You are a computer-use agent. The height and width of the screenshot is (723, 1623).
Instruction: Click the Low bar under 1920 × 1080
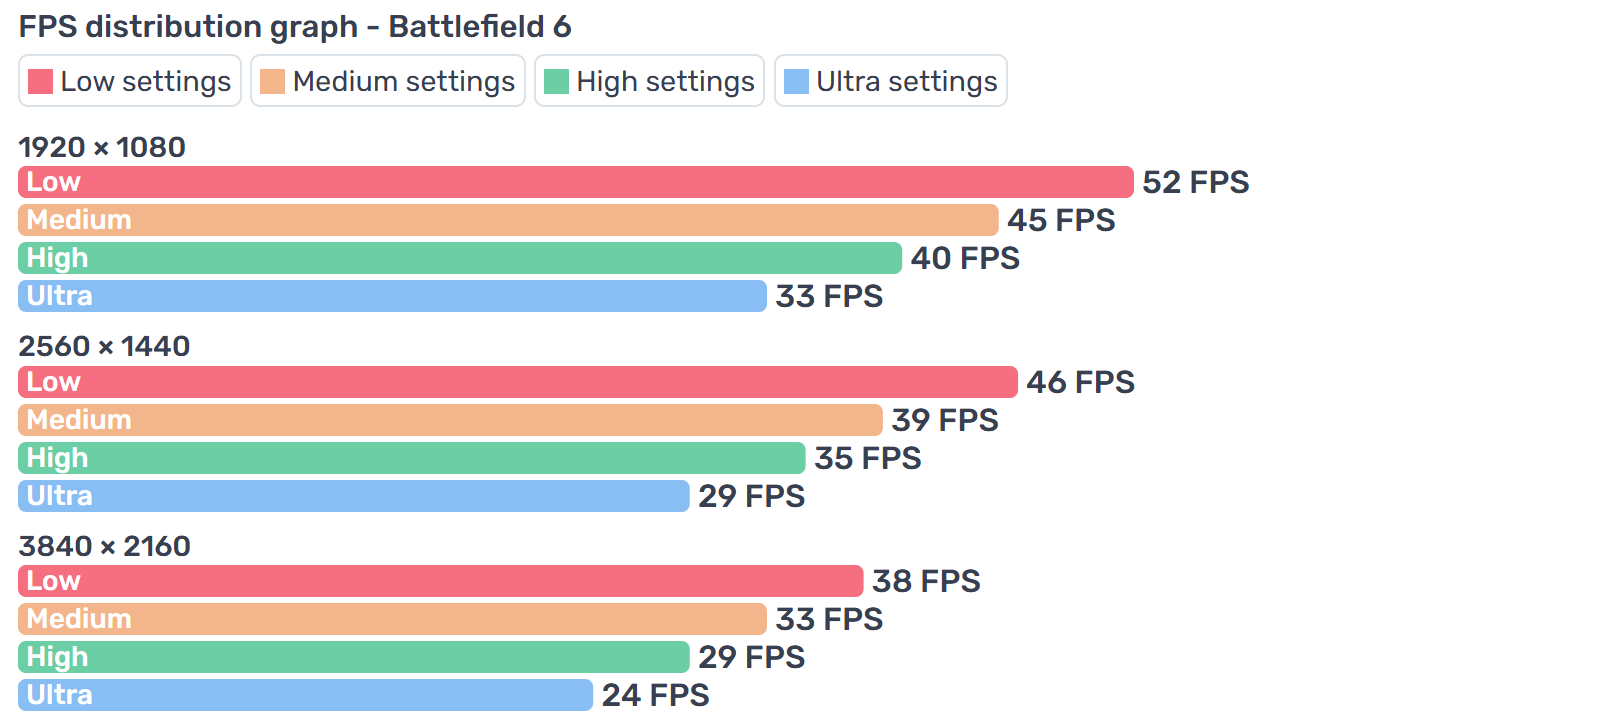(x=575, y=182)
